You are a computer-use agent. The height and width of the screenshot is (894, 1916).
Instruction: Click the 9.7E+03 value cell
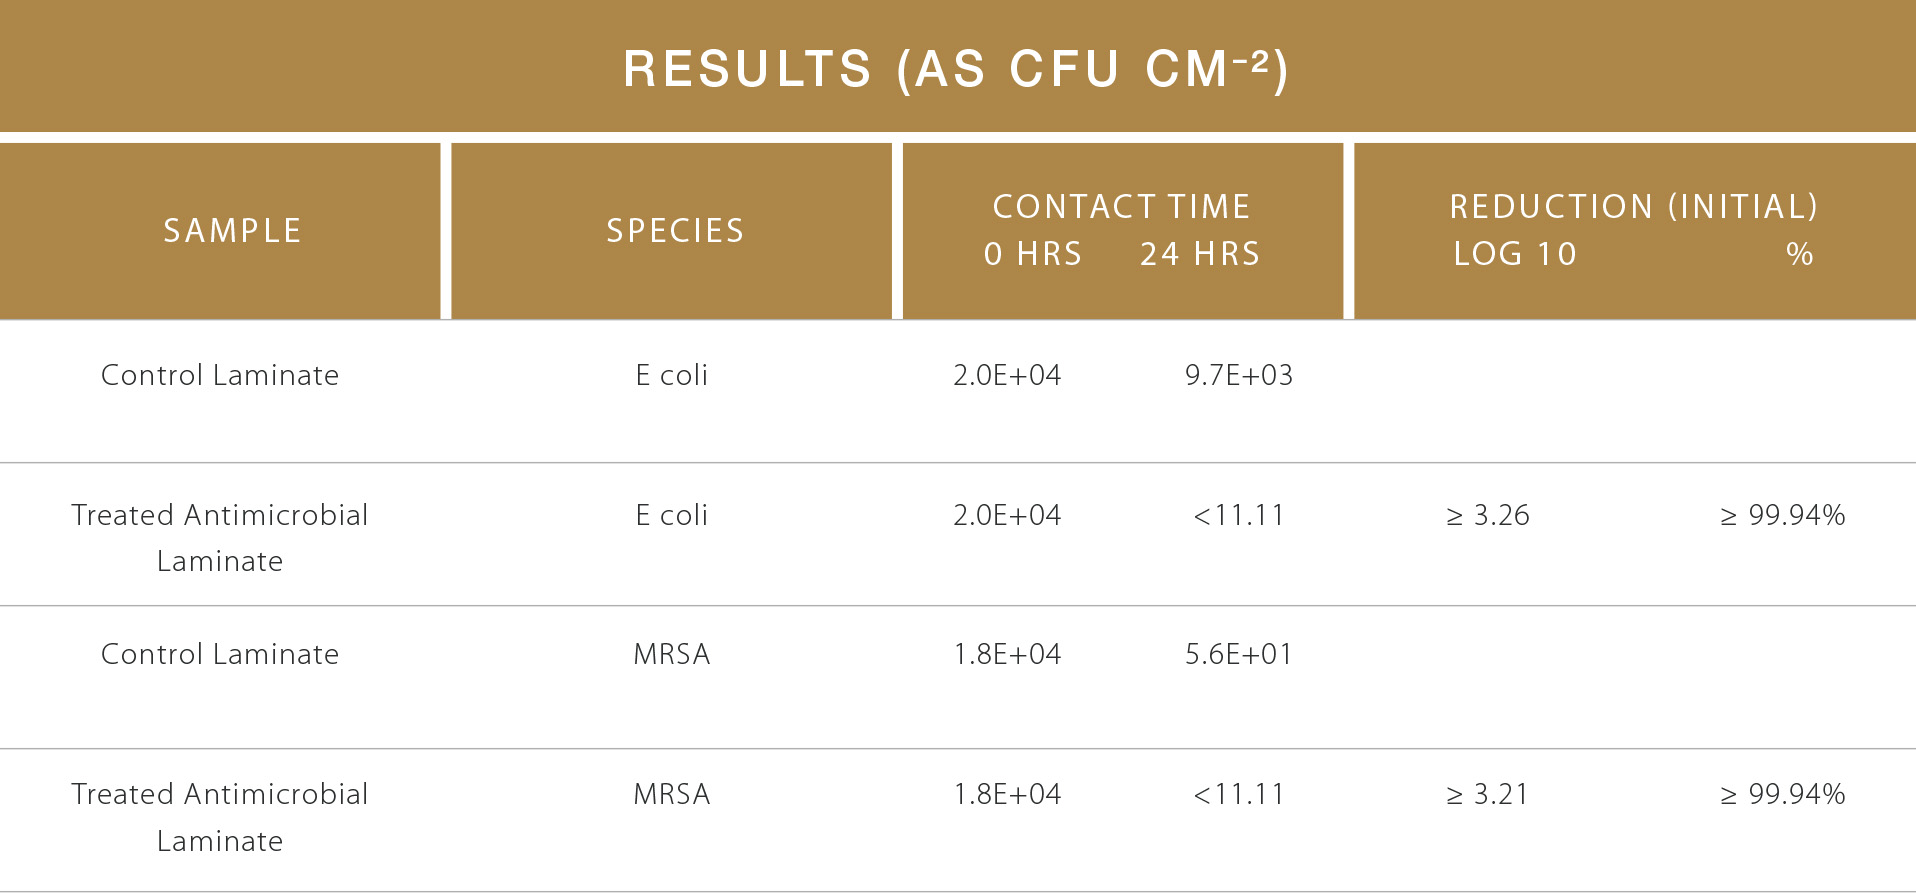point(1239,375)
